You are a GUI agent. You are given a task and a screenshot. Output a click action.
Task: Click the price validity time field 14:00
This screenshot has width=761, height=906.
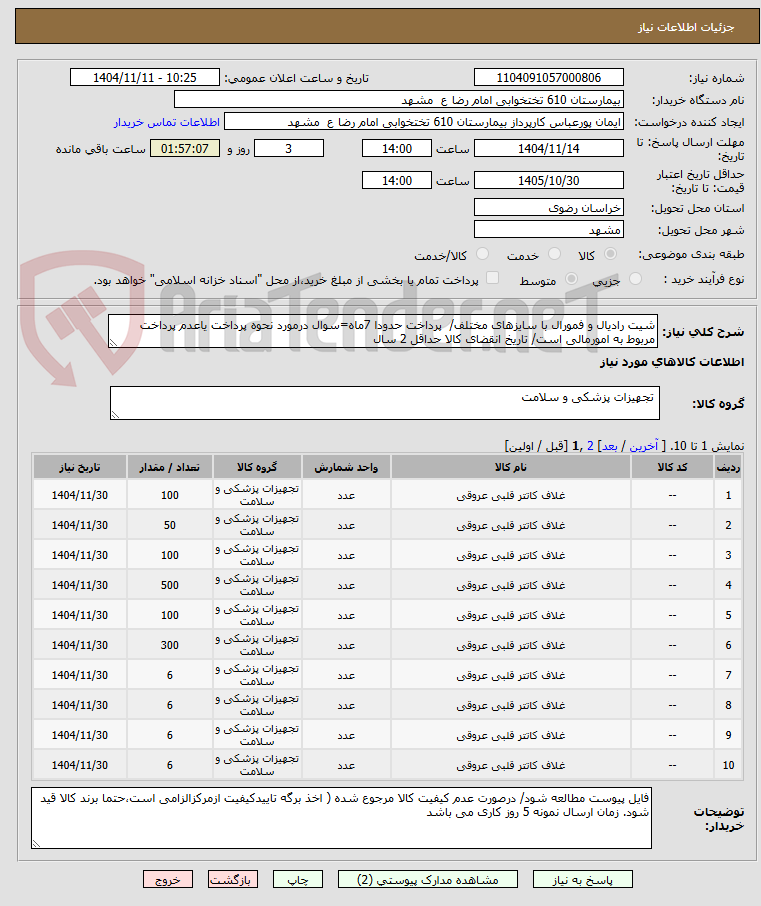397,180
